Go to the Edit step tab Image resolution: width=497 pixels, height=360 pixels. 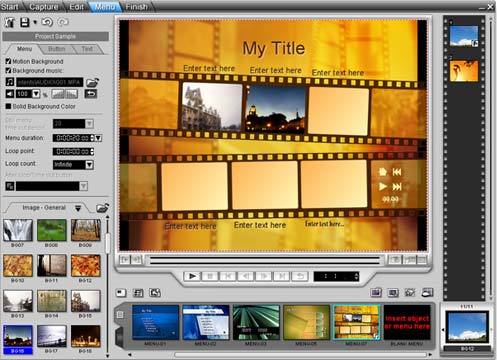click(76, 6)
